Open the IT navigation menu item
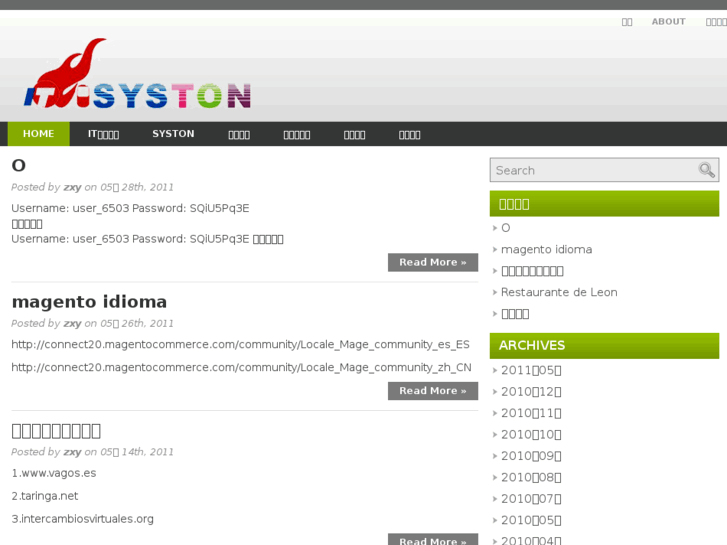The width and height of the screenshot is (727, 545). pos(103,134)
